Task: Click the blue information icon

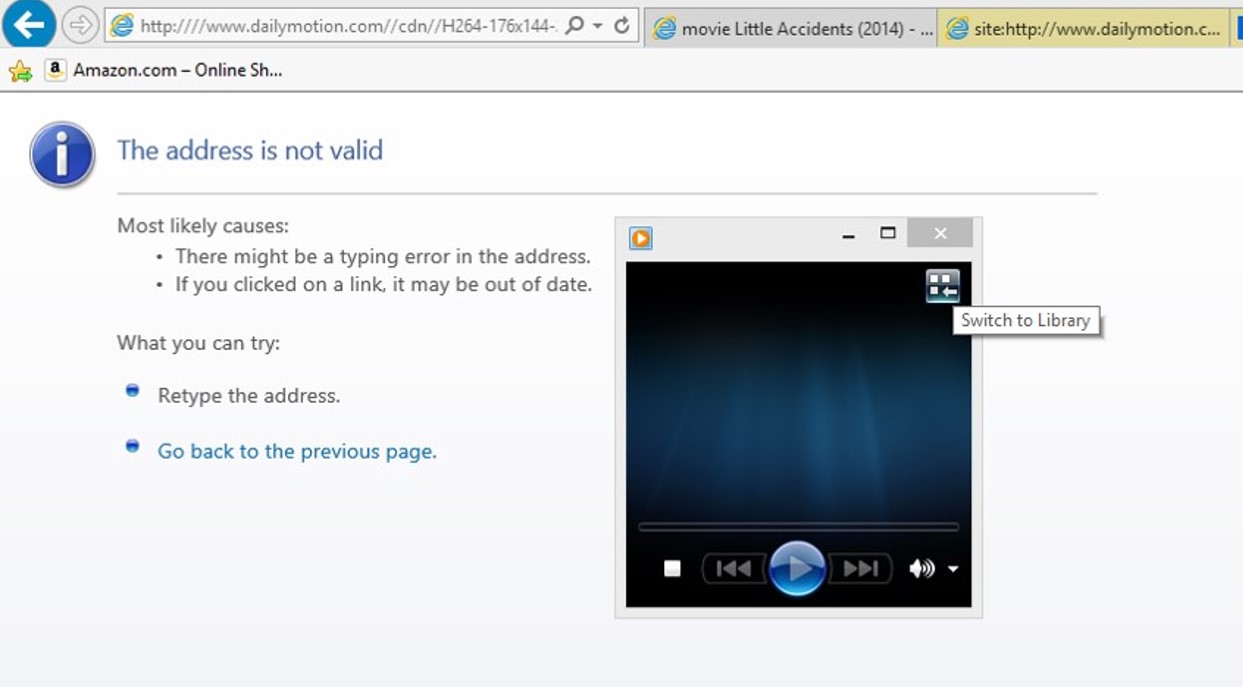Action: 62,155
